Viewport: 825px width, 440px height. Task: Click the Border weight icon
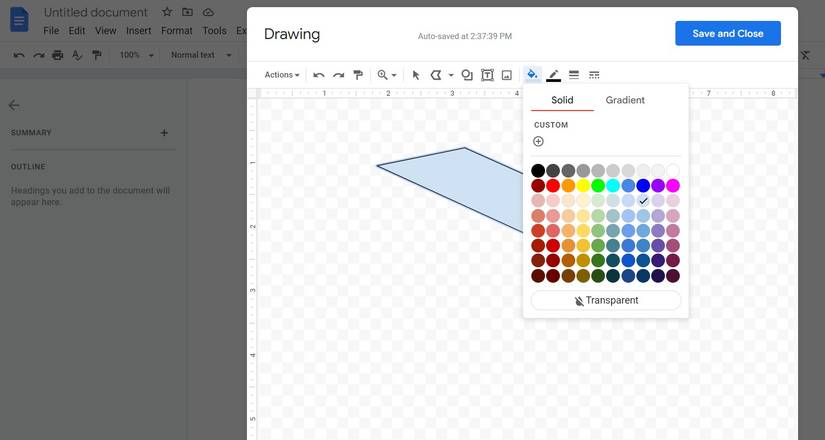[x=574, y=75]
